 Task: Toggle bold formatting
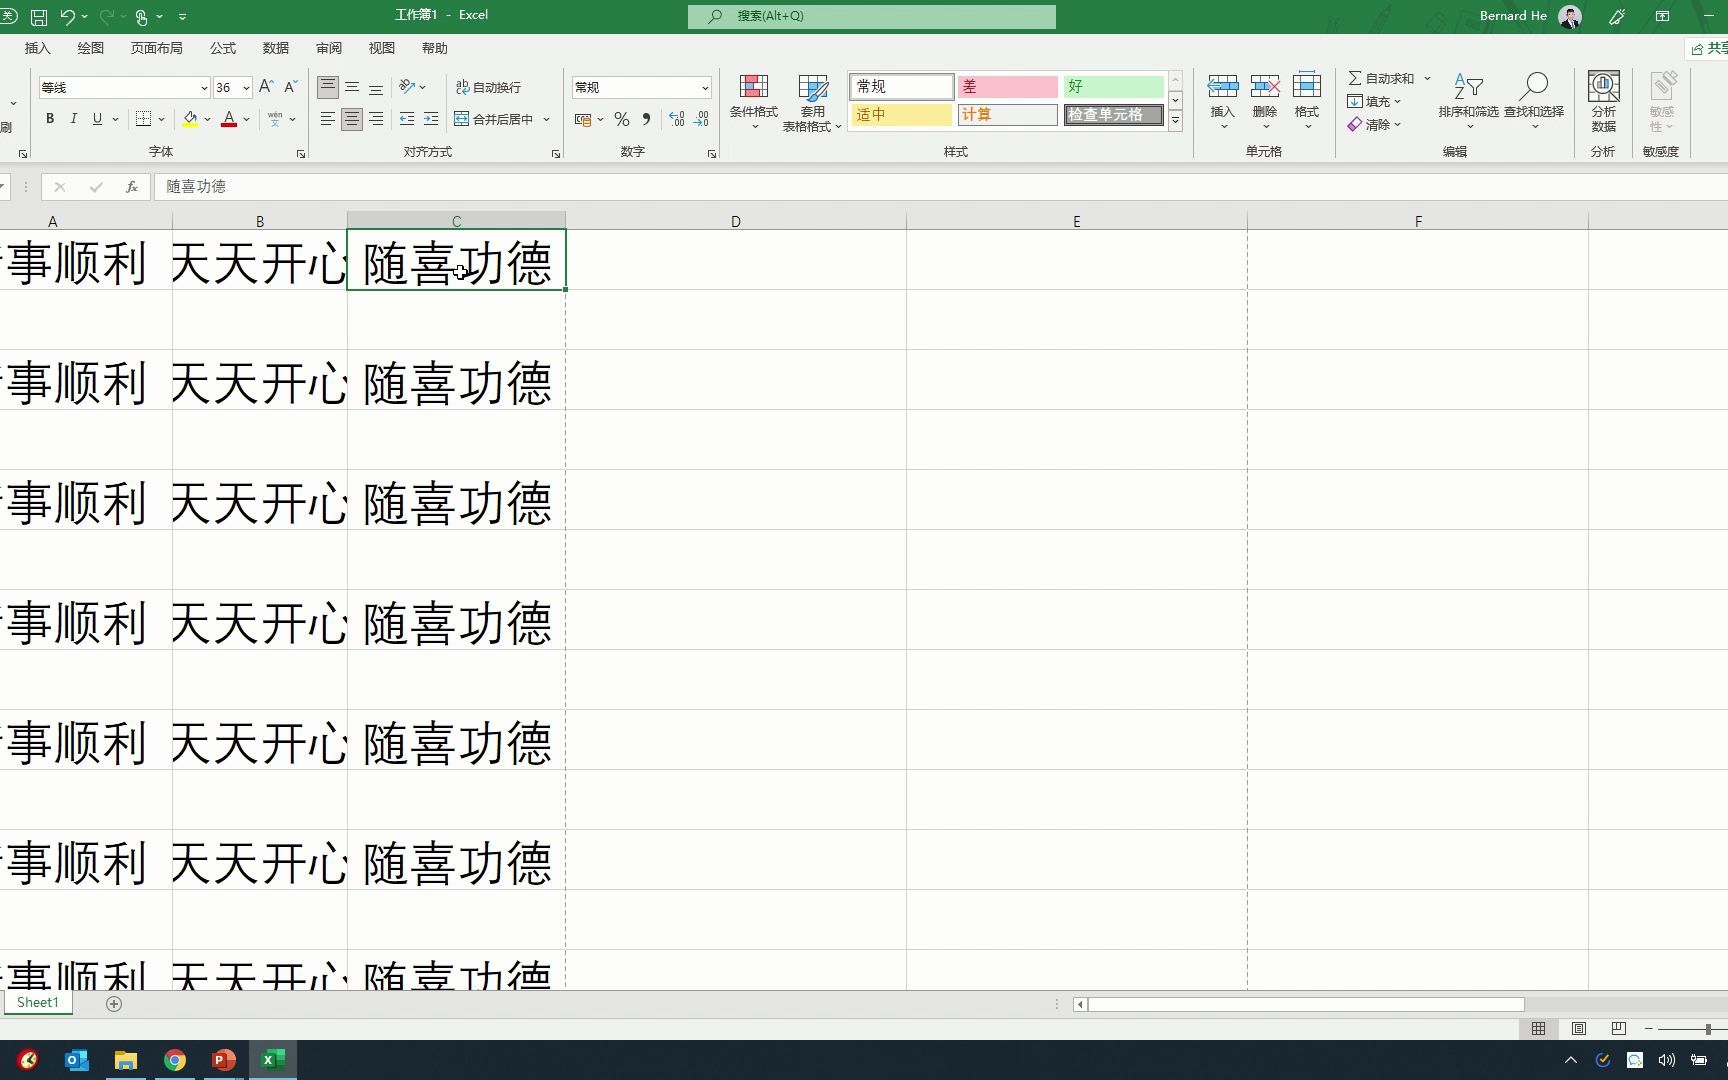pyautogui.click(x=49, y=119)
